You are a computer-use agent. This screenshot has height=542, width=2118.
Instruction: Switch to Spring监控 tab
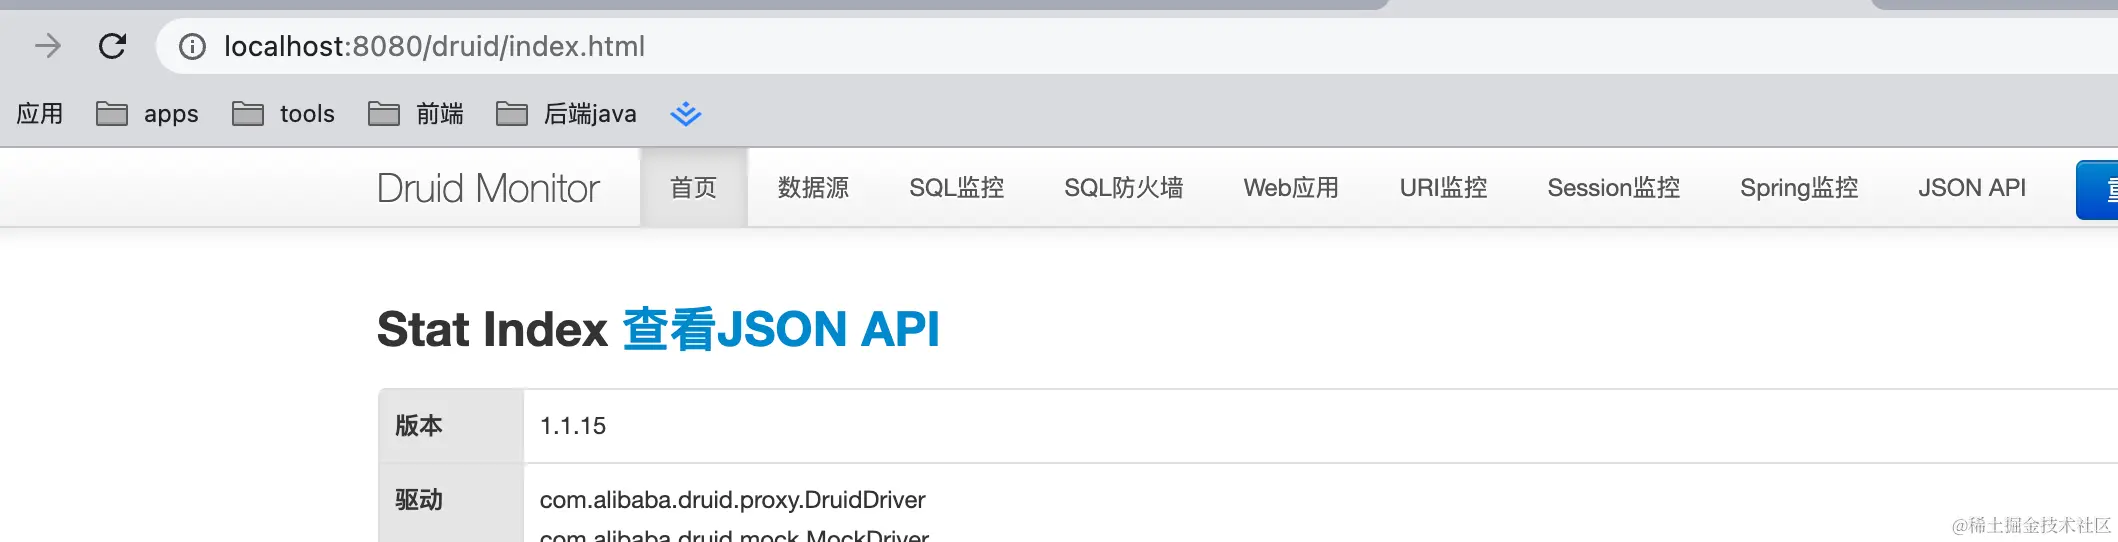1799,188
